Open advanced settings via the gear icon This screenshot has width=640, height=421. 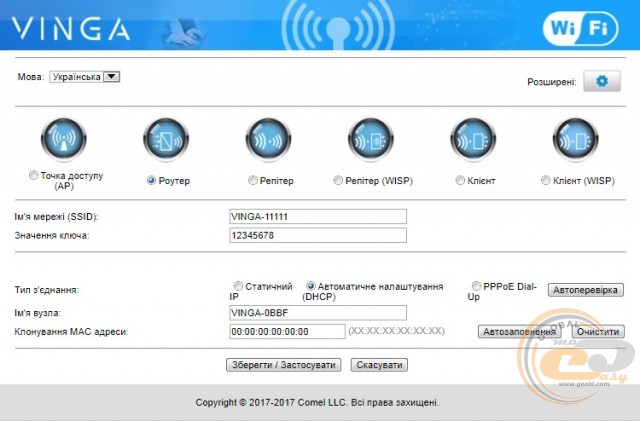(601, 81)
